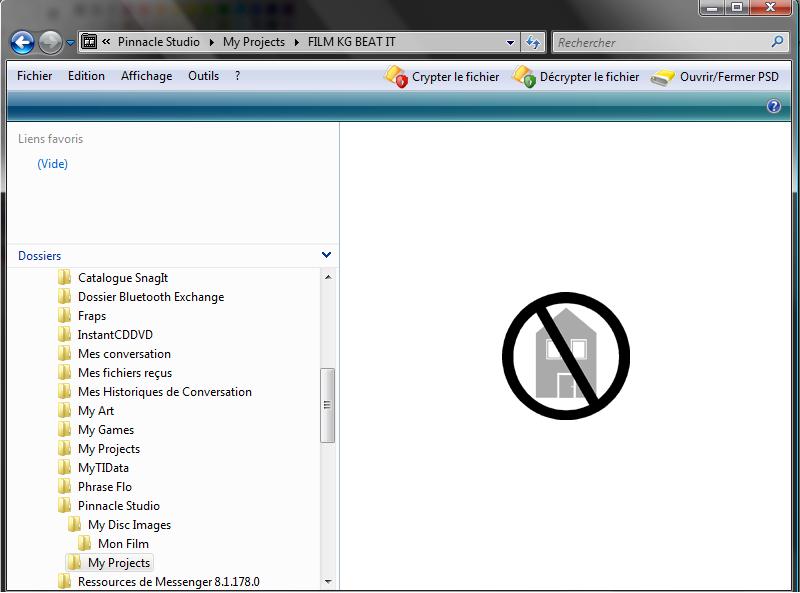Click the search magnifier icon

tap(777, 42)
